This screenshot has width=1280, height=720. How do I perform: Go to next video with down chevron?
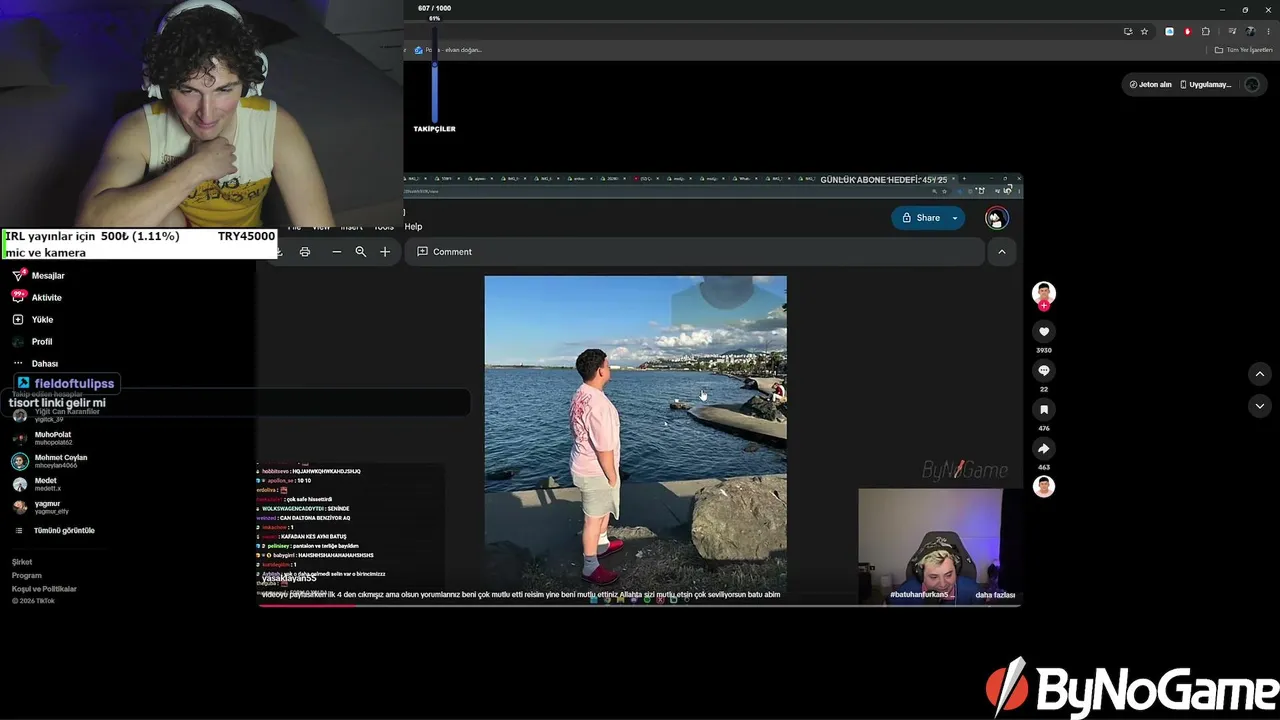(1260, 406)
